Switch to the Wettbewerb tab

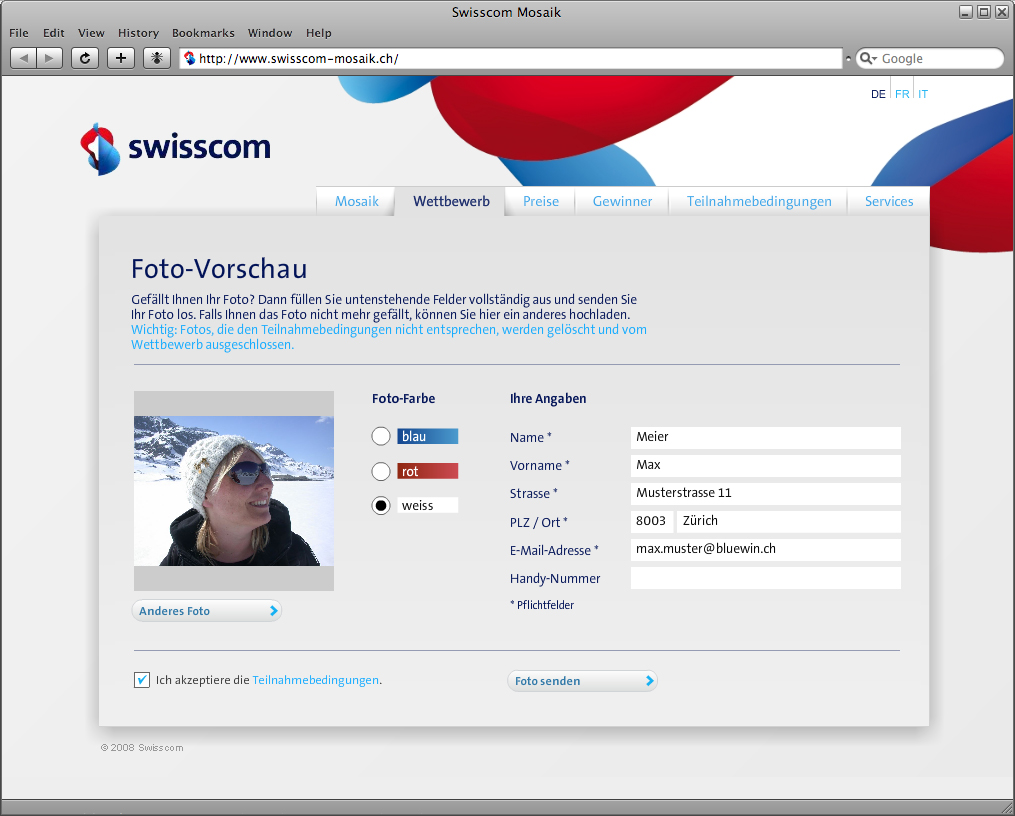click(x=451, y=201)
